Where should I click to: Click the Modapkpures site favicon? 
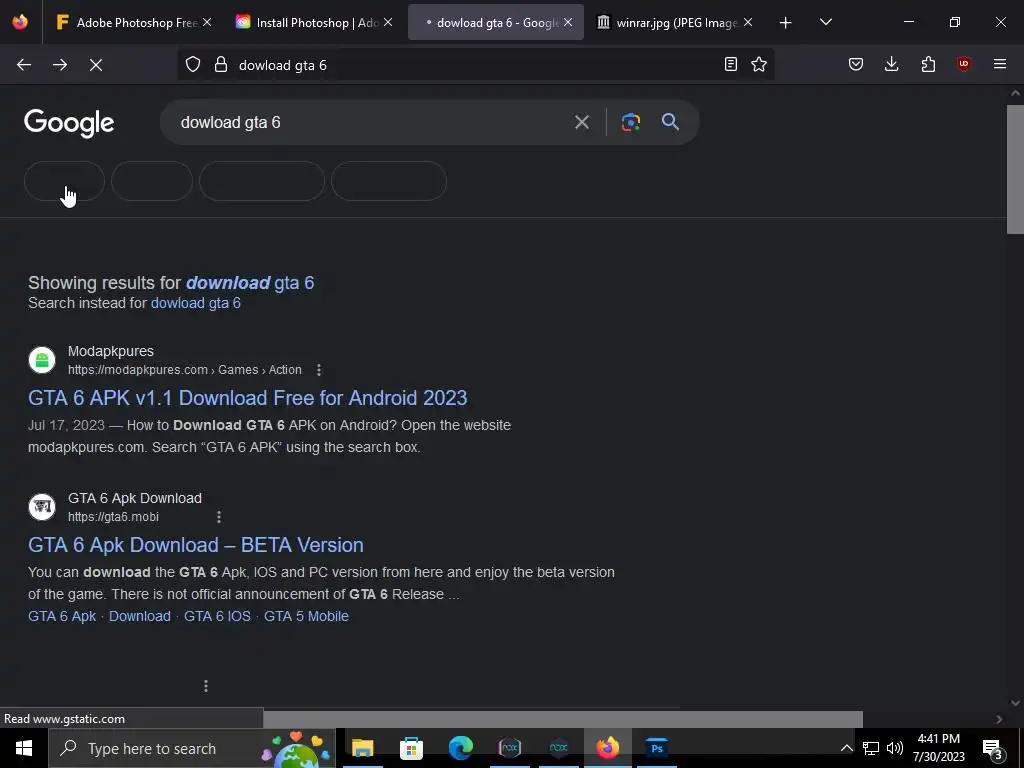(x=42, y=360)
